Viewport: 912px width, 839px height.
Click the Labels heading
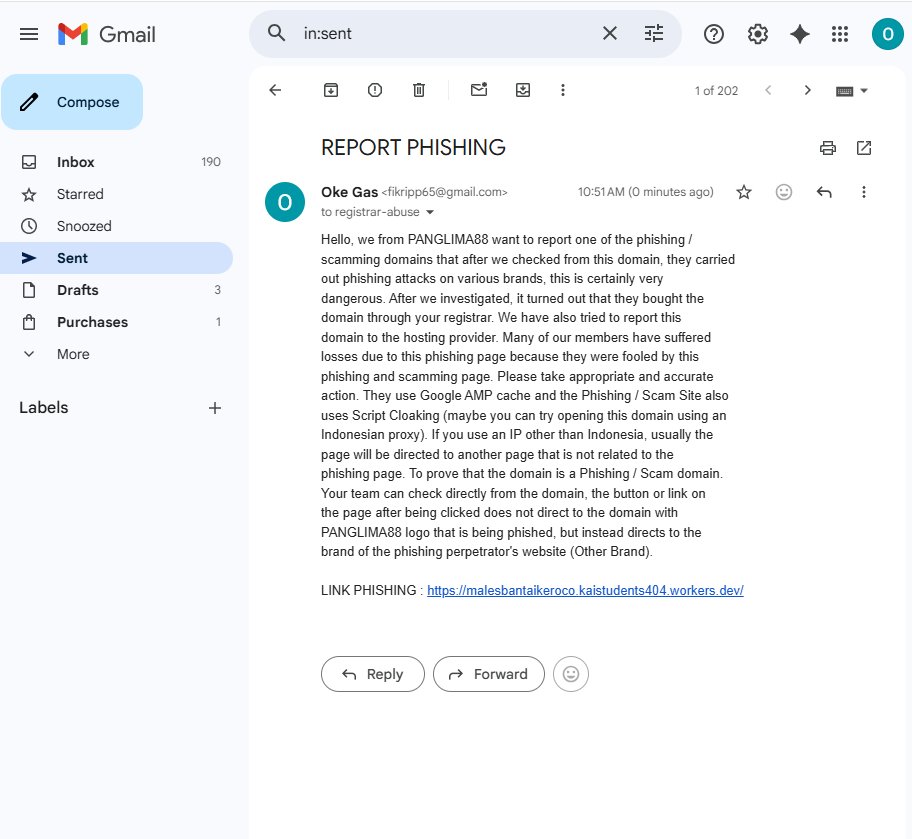[x=44, y=407]
